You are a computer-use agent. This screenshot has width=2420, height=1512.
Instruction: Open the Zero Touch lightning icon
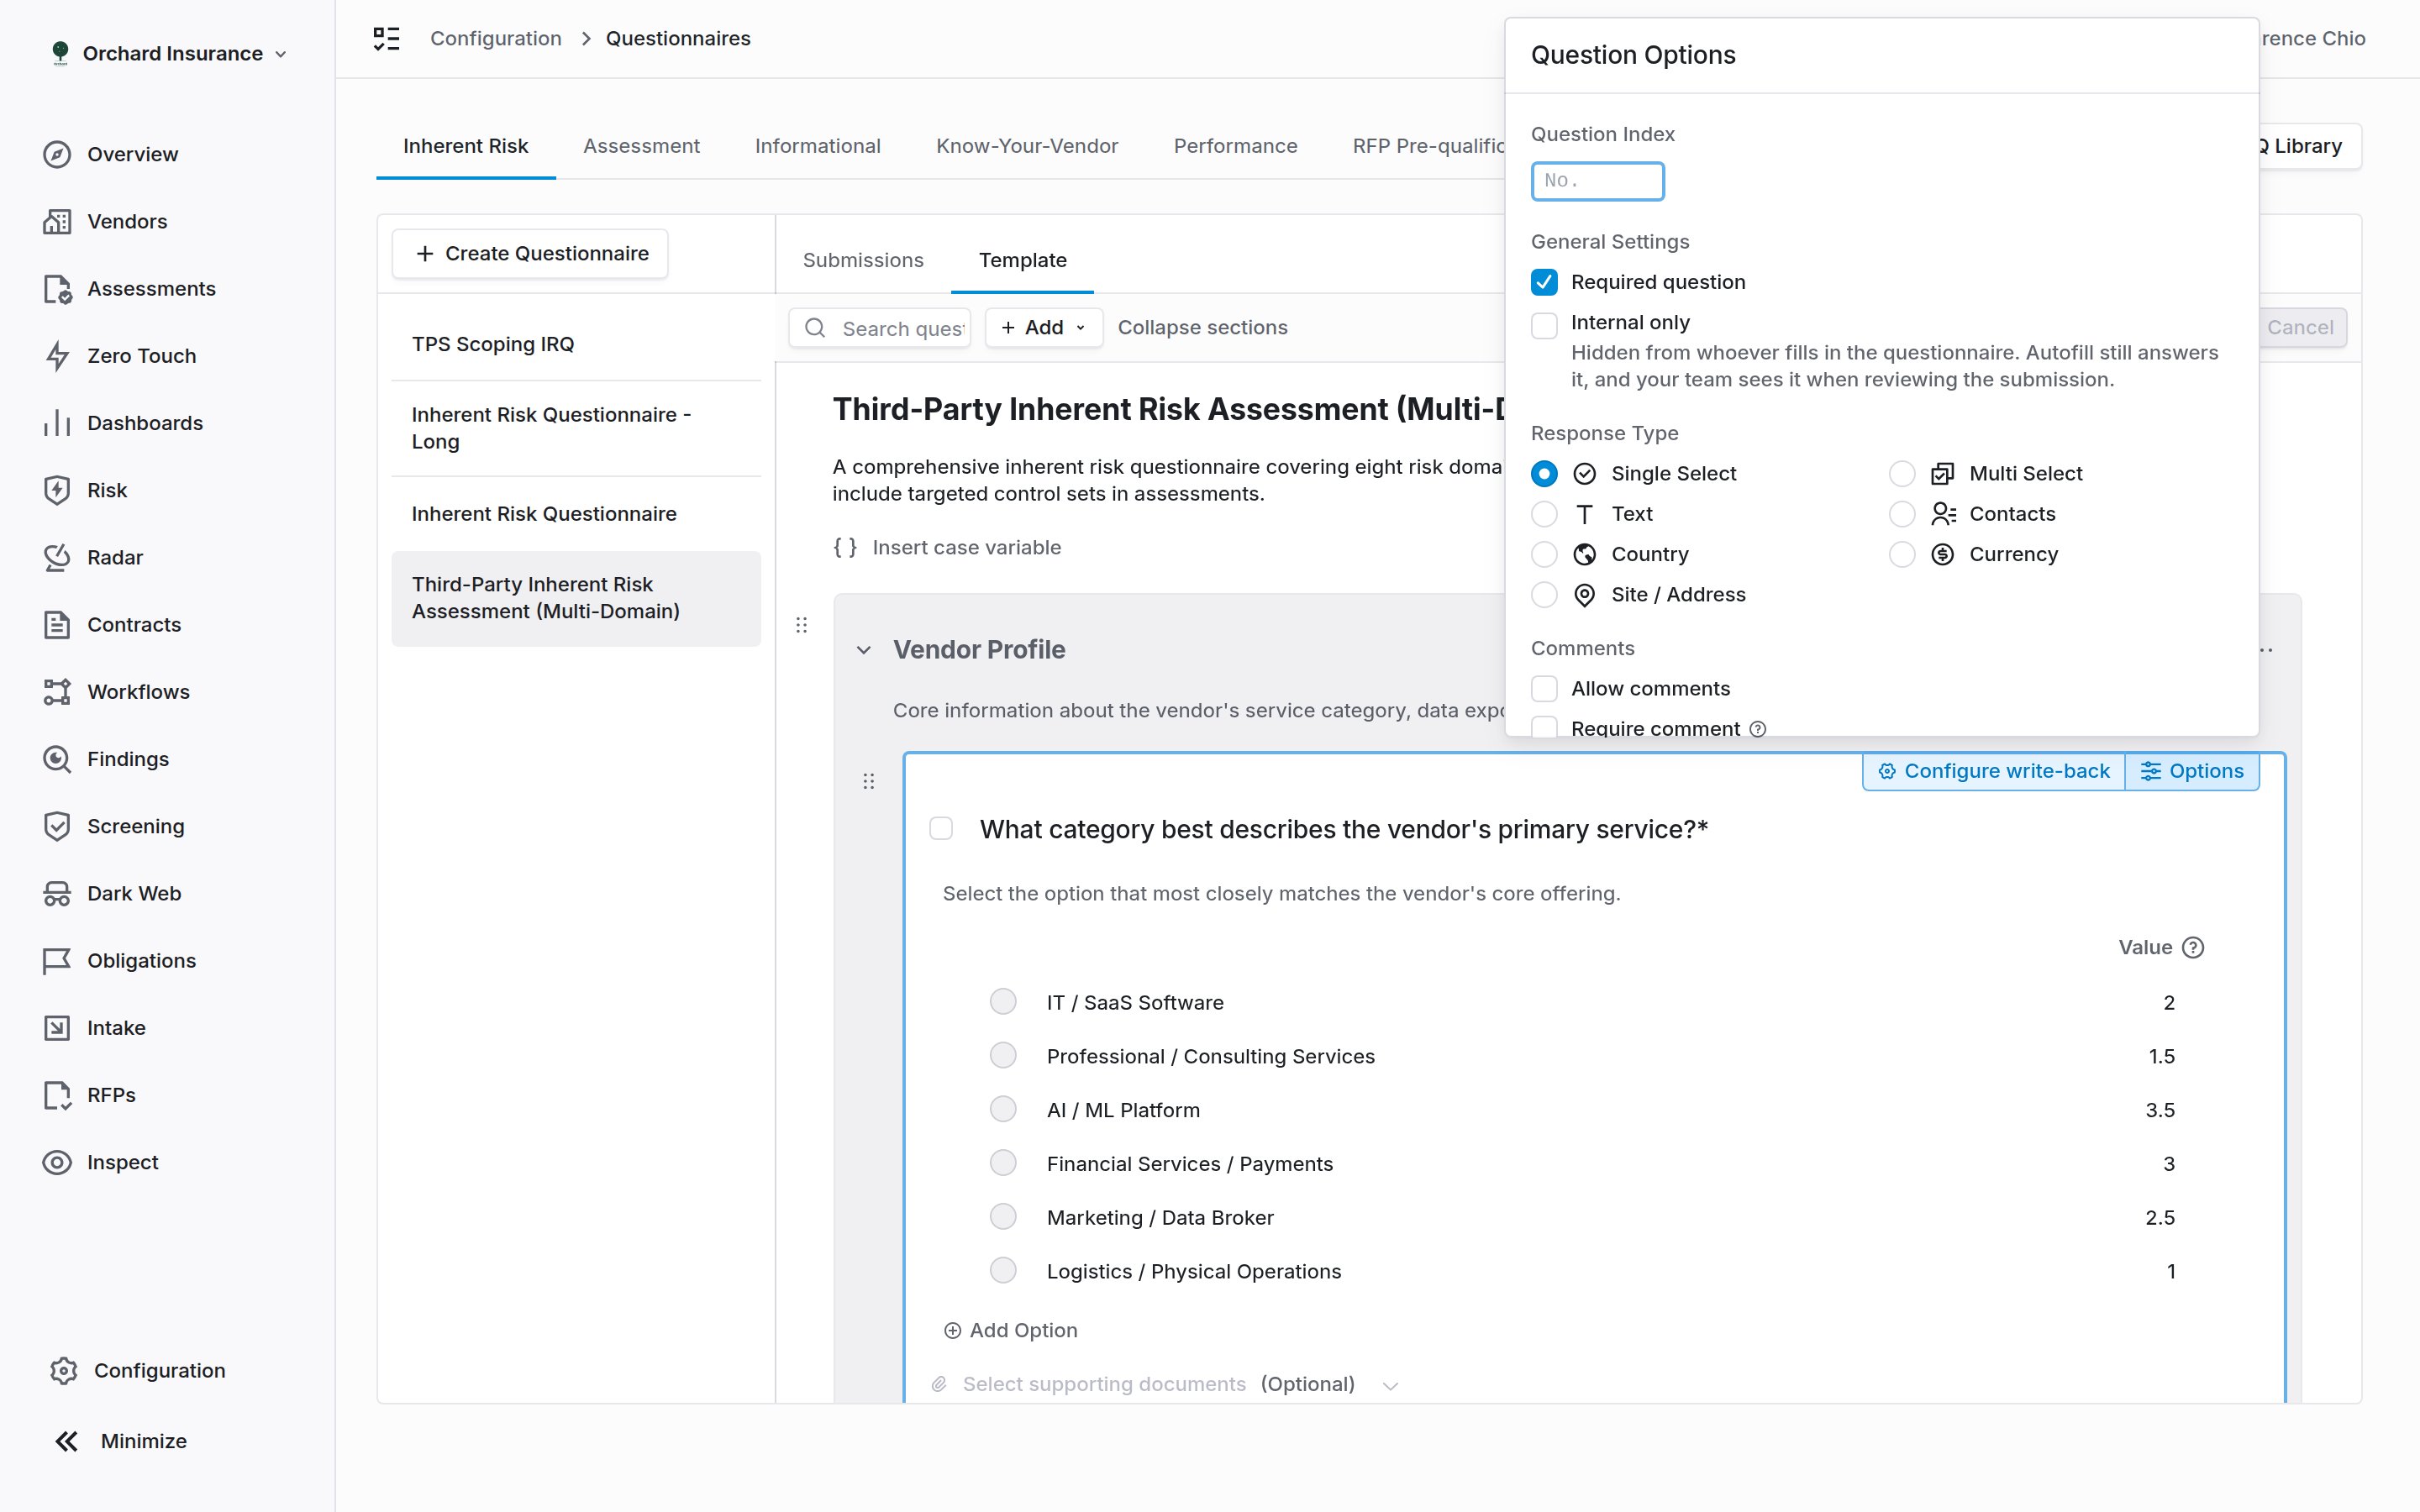57,356
